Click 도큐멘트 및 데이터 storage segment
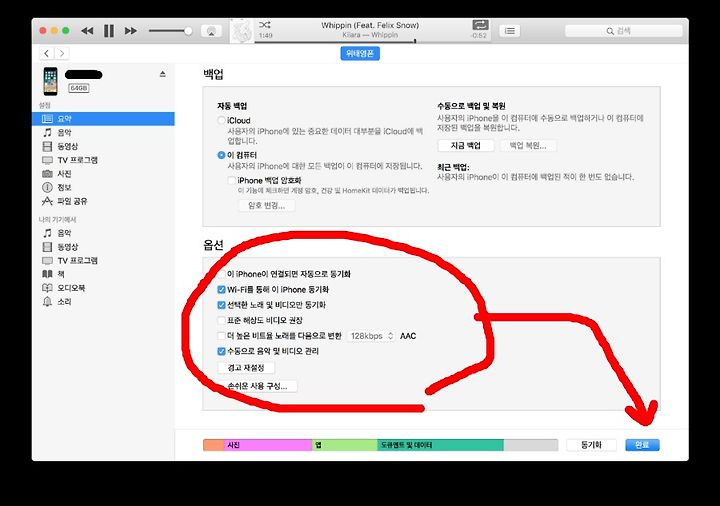Image resolution: width=720 pixels, height=506 pixels. (440, 445)
